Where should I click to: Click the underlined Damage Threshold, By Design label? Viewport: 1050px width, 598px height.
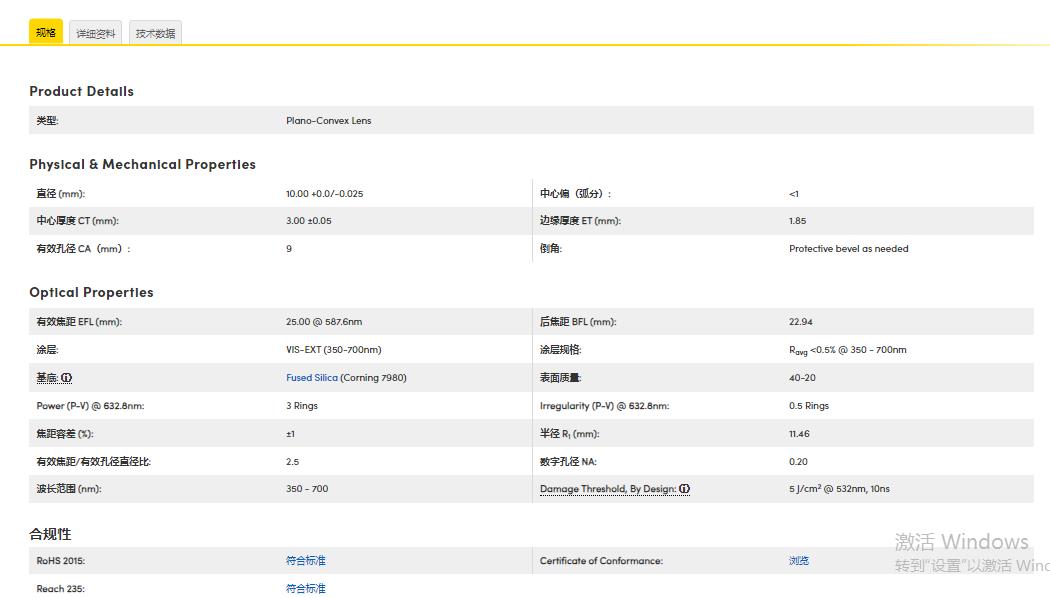click(608, 489)
